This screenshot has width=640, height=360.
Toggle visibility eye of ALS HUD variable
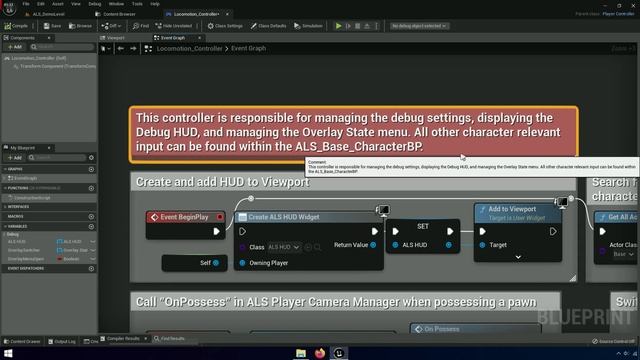(x=93, y=242)
